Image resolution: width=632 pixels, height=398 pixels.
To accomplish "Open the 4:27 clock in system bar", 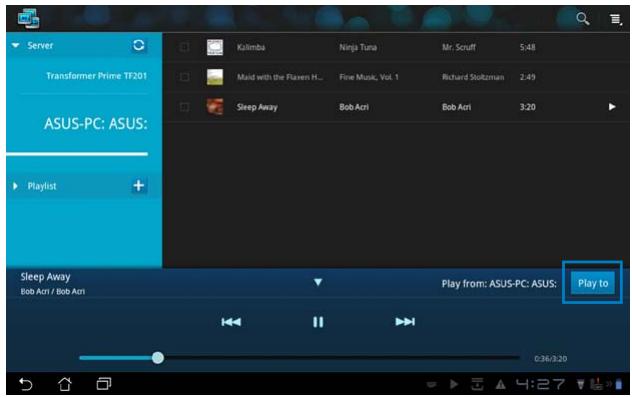I will (540, 384).
